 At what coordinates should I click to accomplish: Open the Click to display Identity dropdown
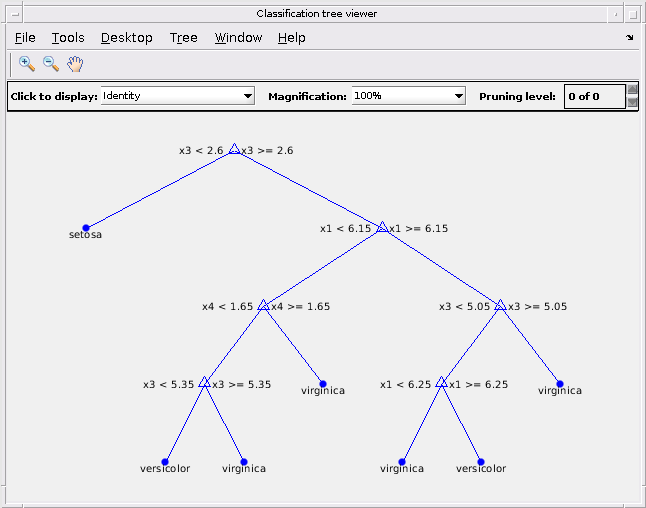point(178,96)
